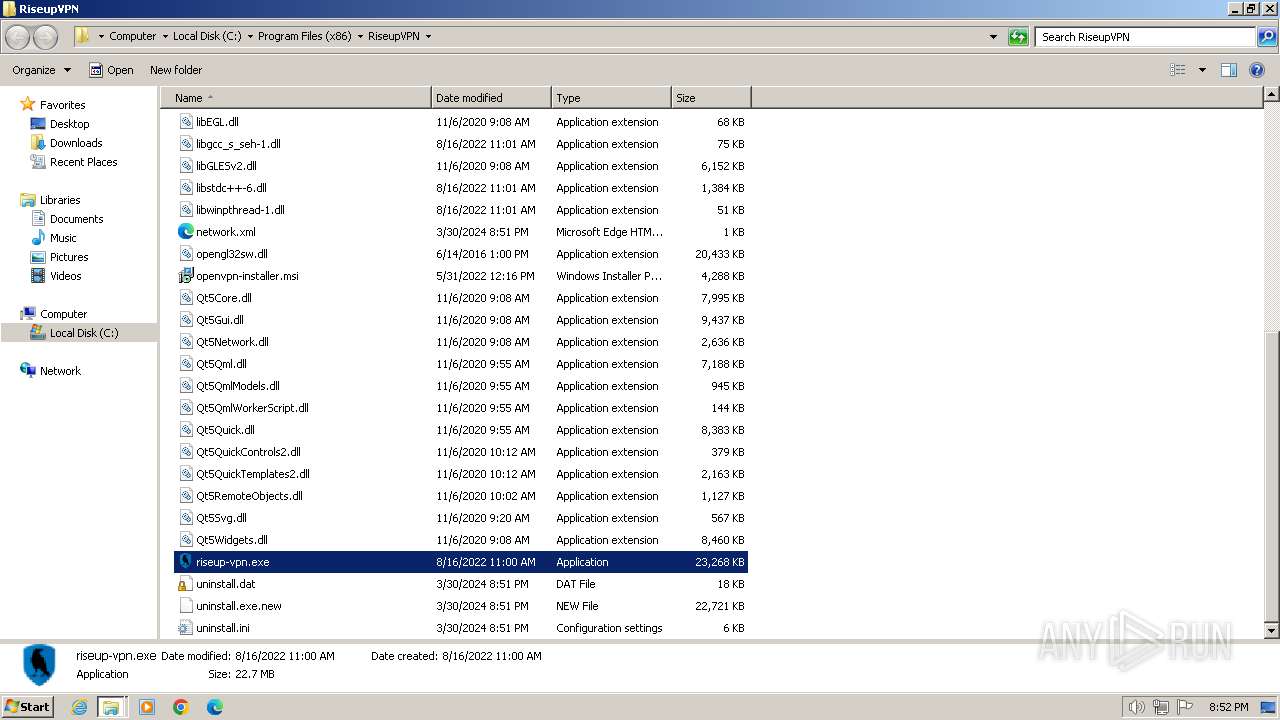Select the Qt5RemoteObjects.dll file
This screenshot has width=1280, height=720.
pos(249,496)
